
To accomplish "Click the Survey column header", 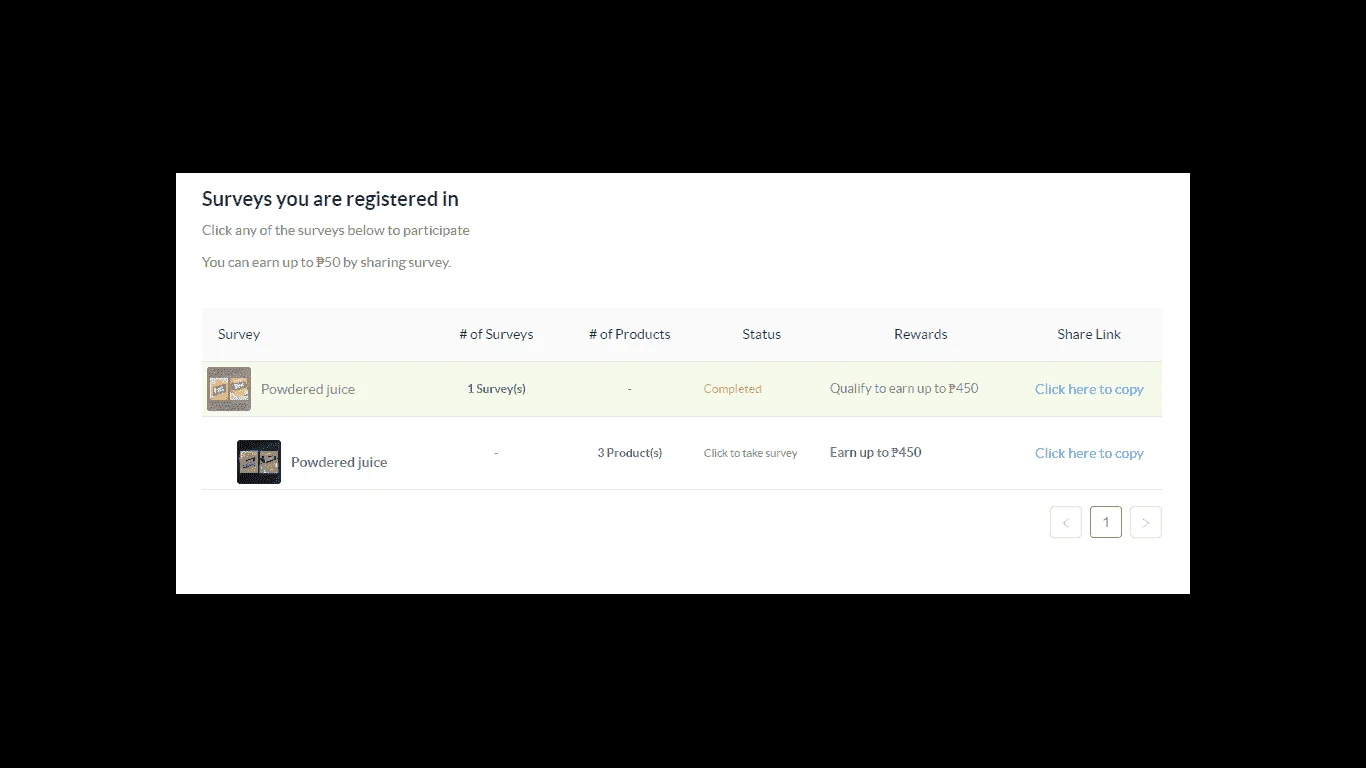I will tap(239, 334).
